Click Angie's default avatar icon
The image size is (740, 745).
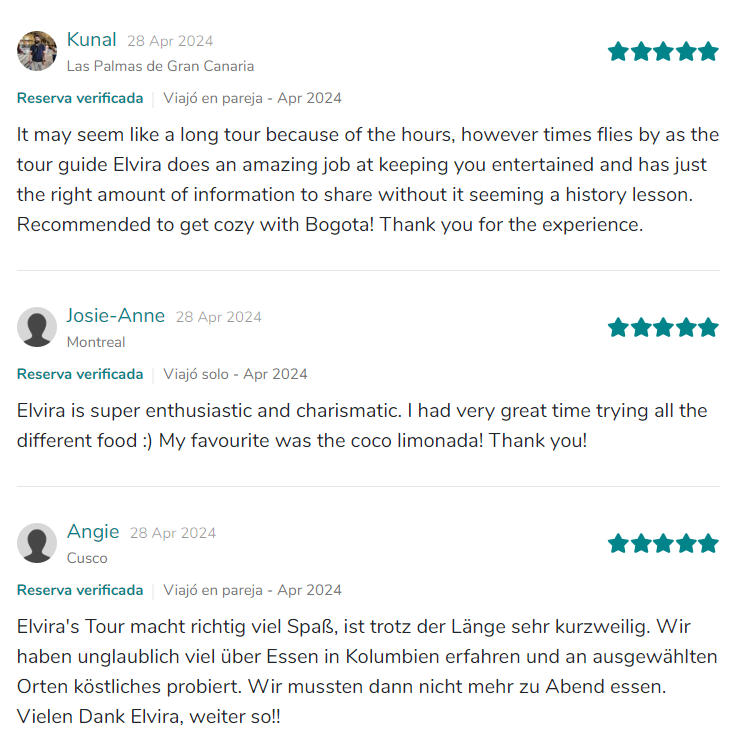37,543
